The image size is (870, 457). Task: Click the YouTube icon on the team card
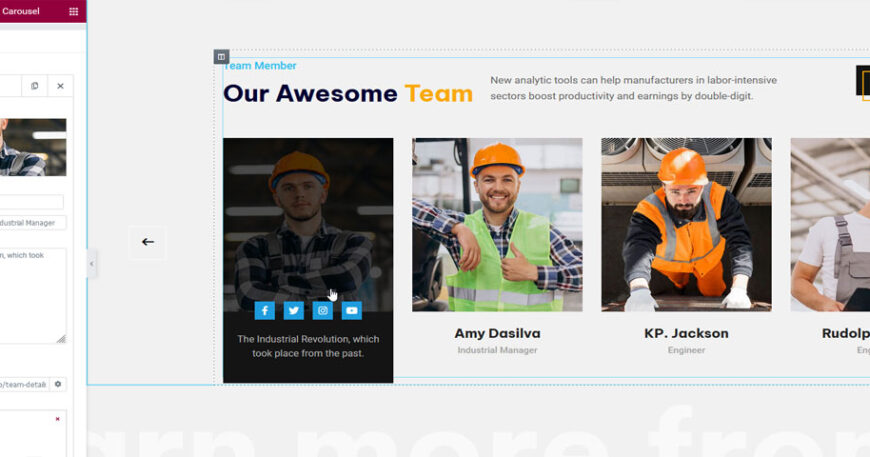(x=351, y=311)
